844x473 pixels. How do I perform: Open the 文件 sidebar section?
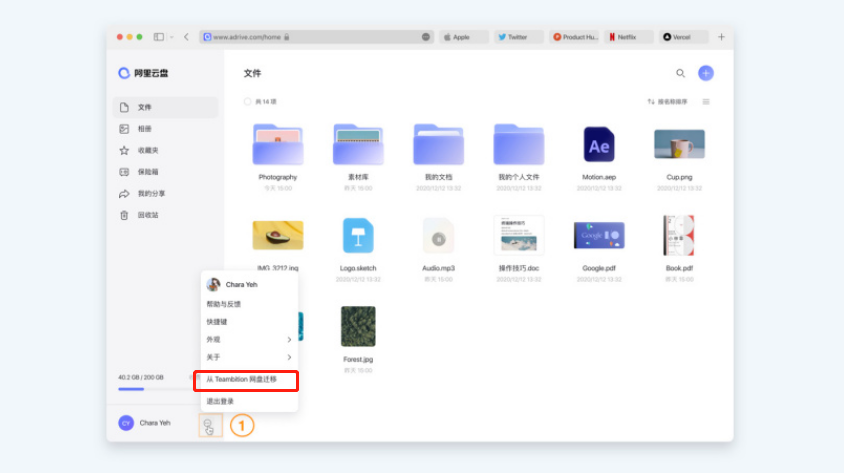[166, 107]
